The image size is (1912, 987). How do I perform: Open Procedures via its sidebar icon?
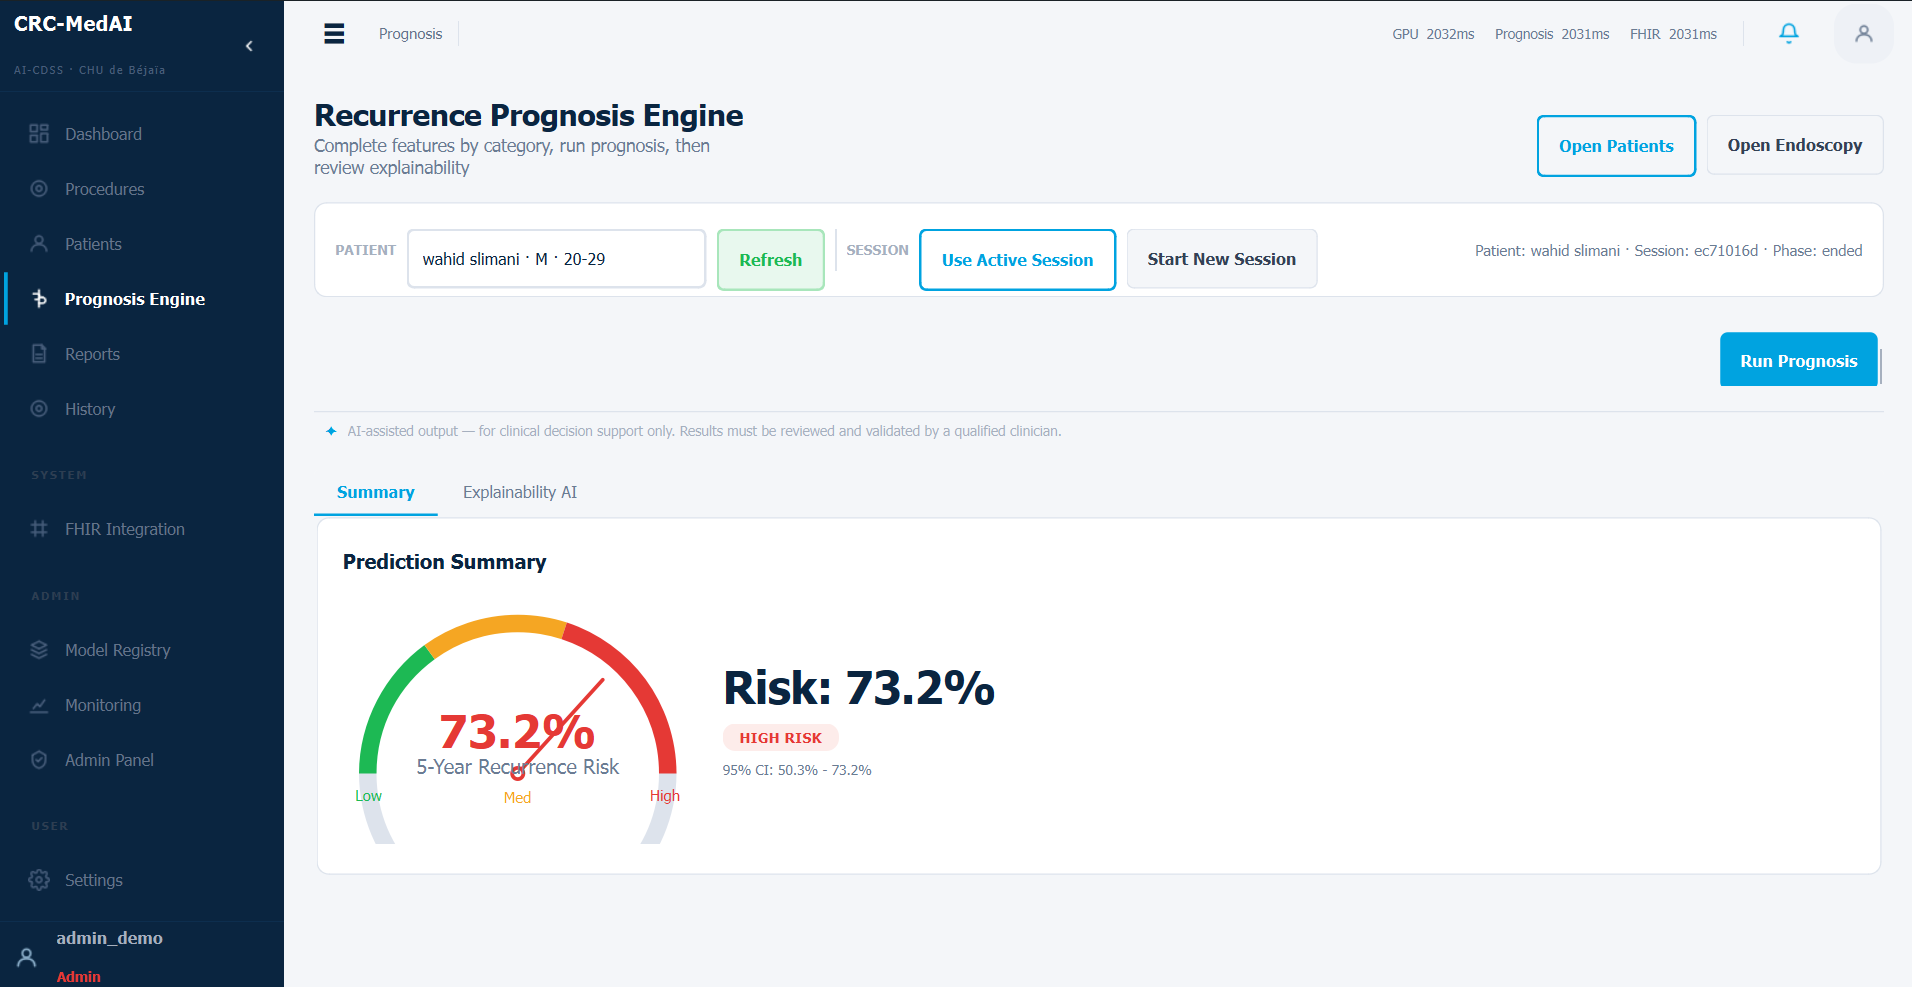pyautogui.click(x=39, y=189)
